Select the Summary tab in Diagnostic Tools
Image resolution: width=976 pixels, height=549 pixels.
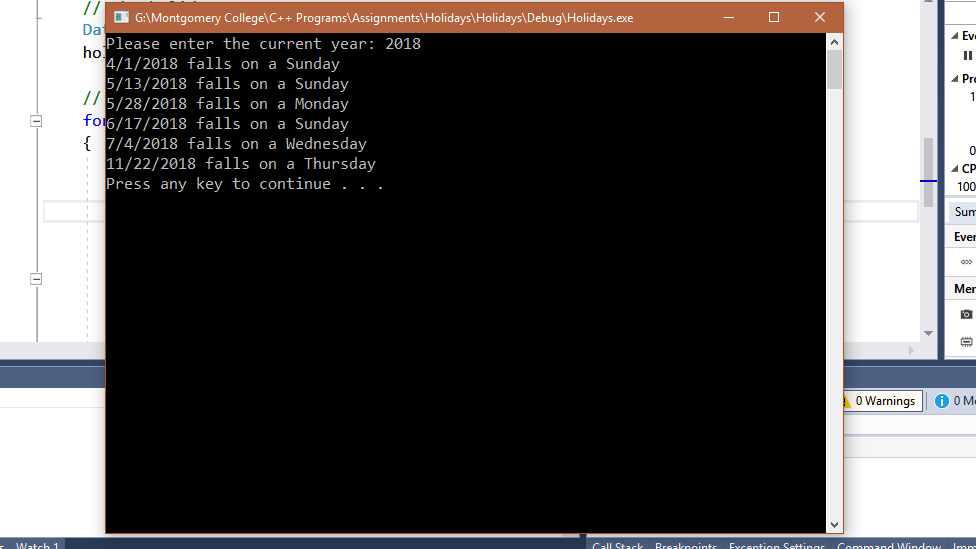click(964, 212)
